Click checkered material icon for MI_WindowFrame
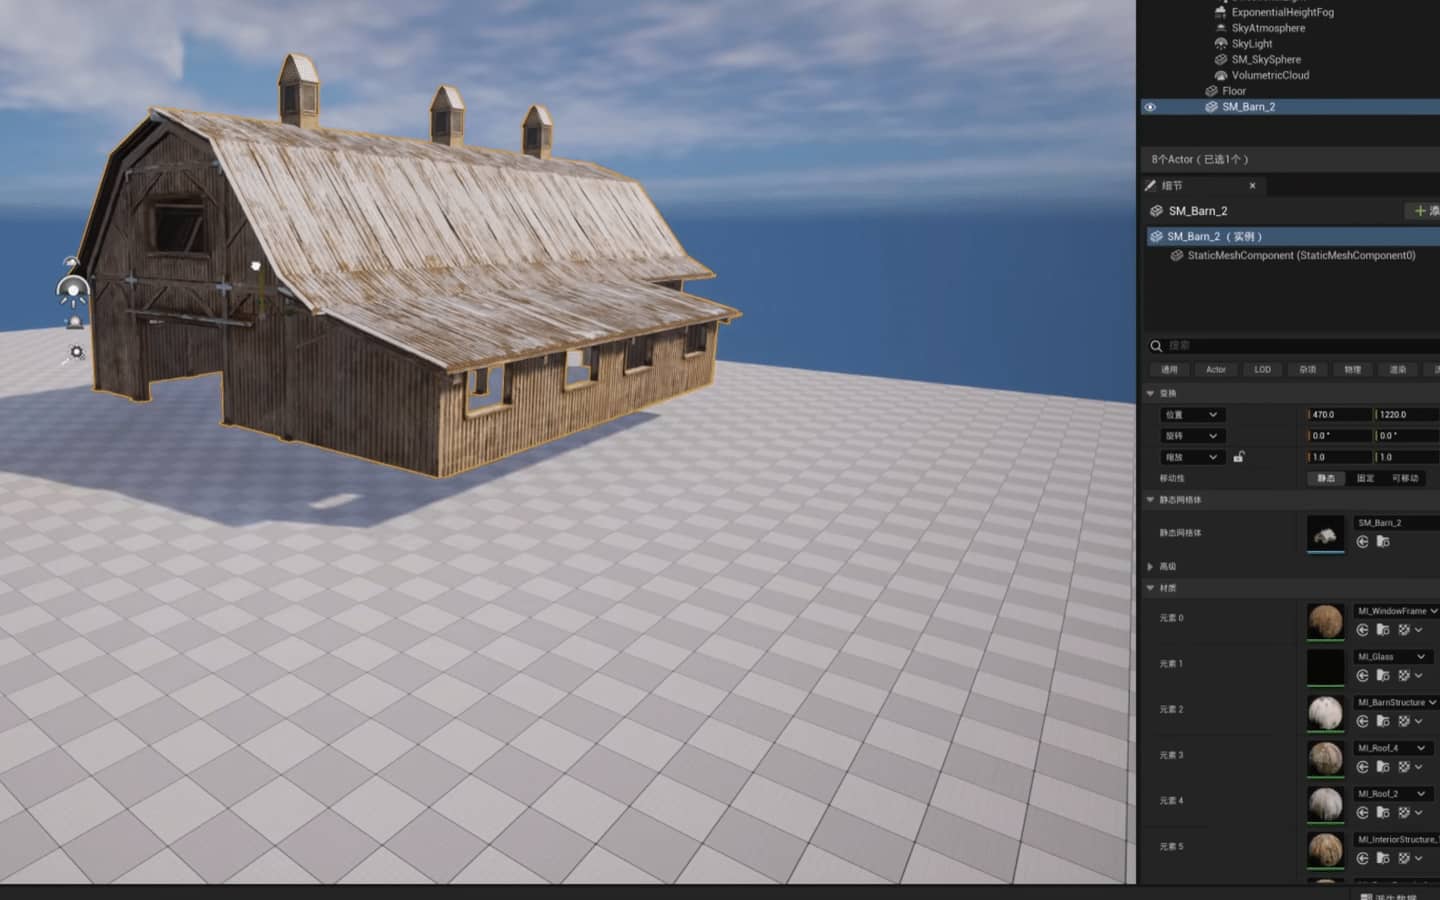 [1404, 630]
